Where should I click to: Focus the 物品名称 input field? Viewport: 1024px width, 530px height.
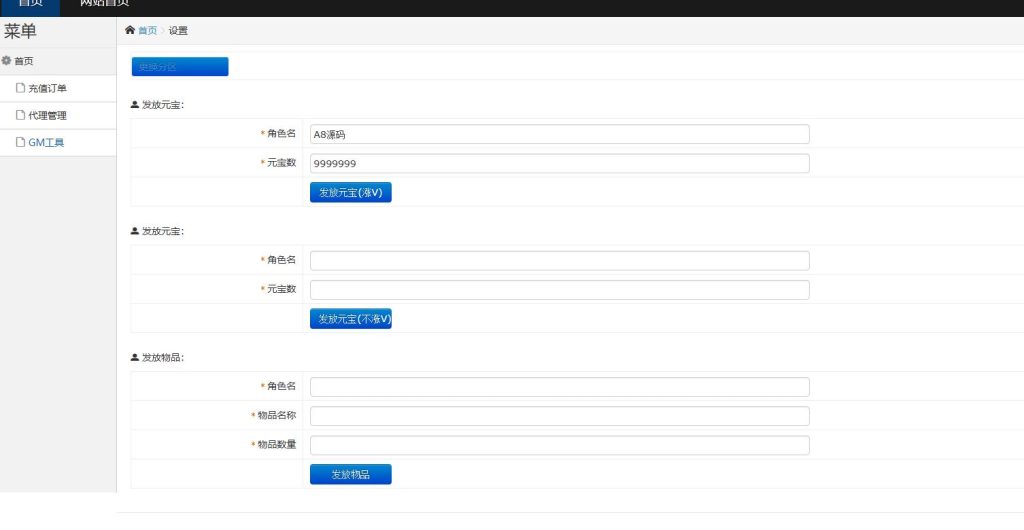coord(560,416)
